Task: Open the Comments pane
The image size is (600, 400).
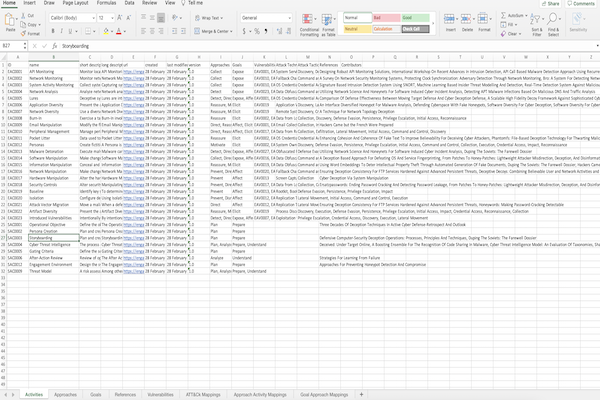Action: [x=581, y=3]
